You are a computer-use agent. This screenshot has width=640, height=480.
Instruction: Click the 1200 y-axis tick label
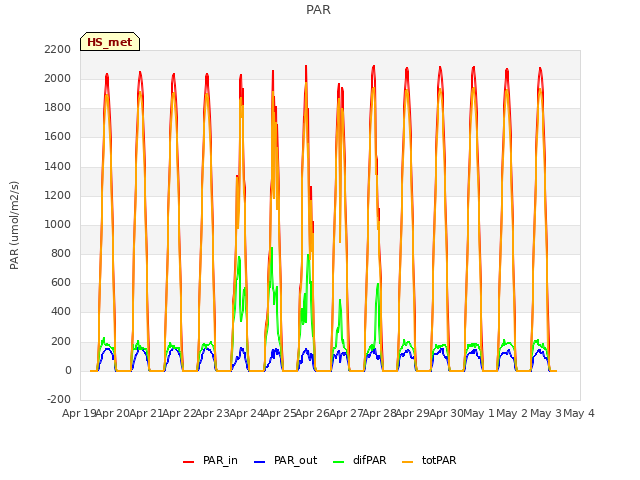(x=58, y=195)
